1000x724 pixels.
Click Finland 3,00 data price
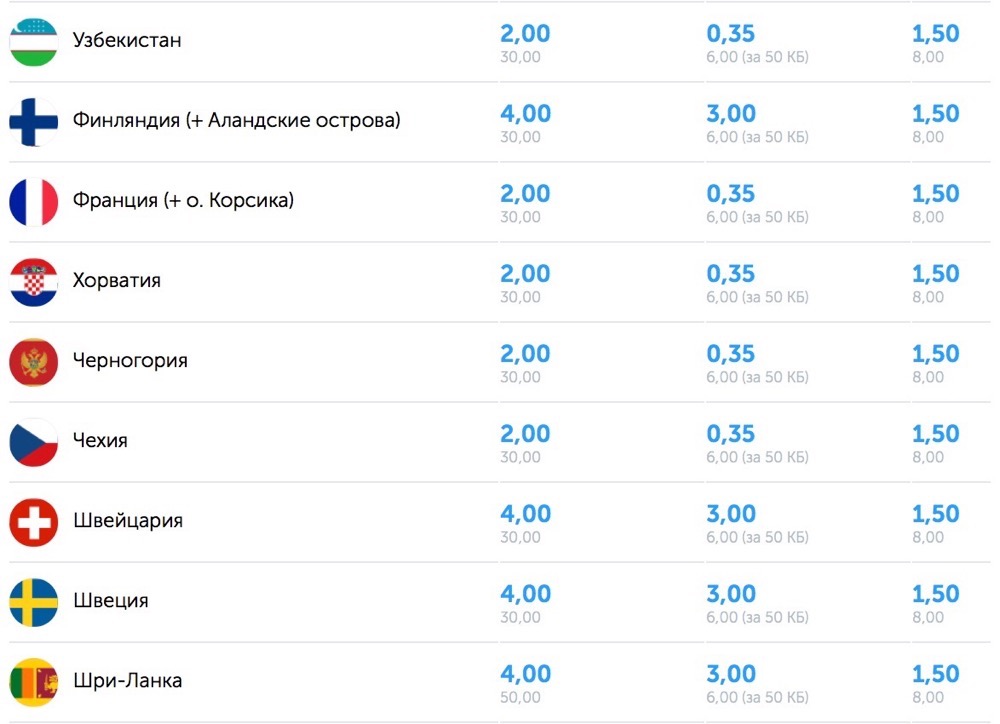pyautogui.click(x=731, y=114)
